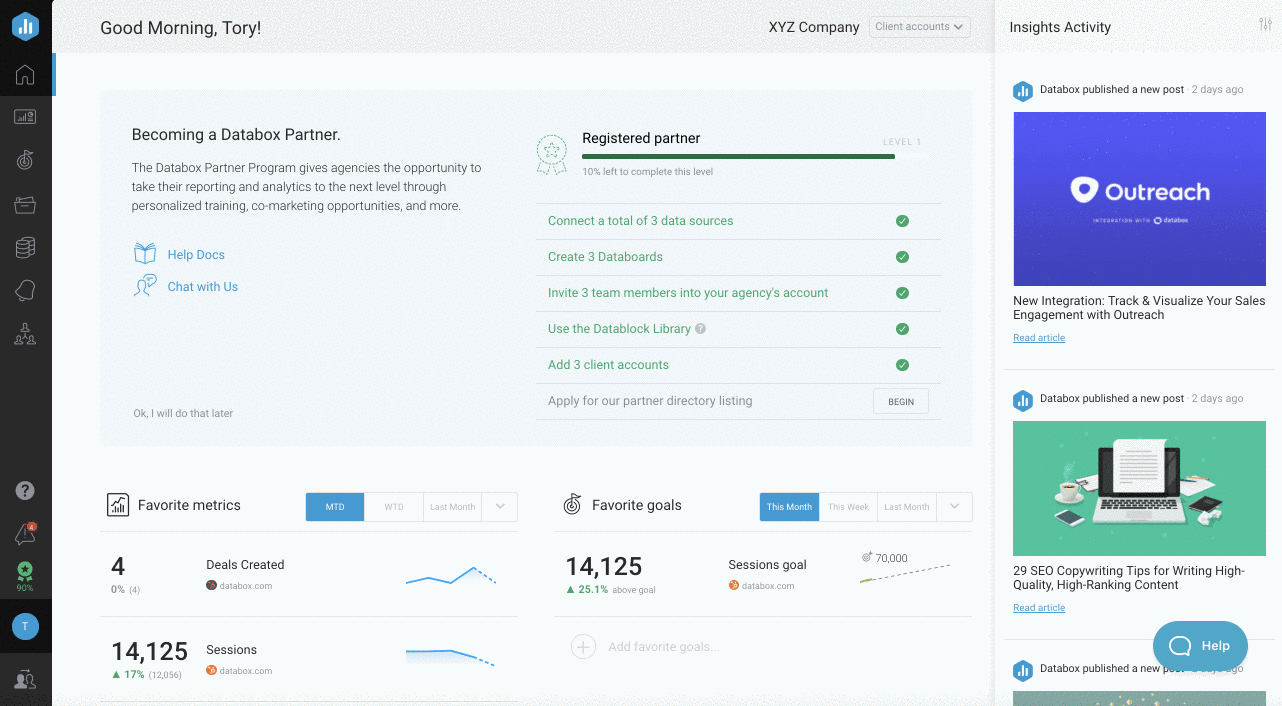Click the Databox logo in the sidebar
The image size is (1282, 706).
(26, 26)
